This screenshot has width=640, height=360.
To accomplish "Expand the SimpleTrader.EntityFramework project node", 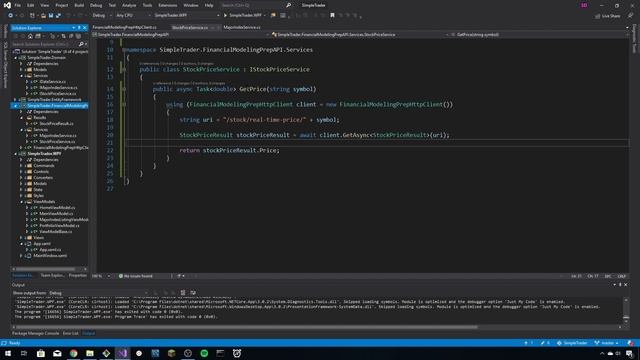I will (x=16, y=100).
